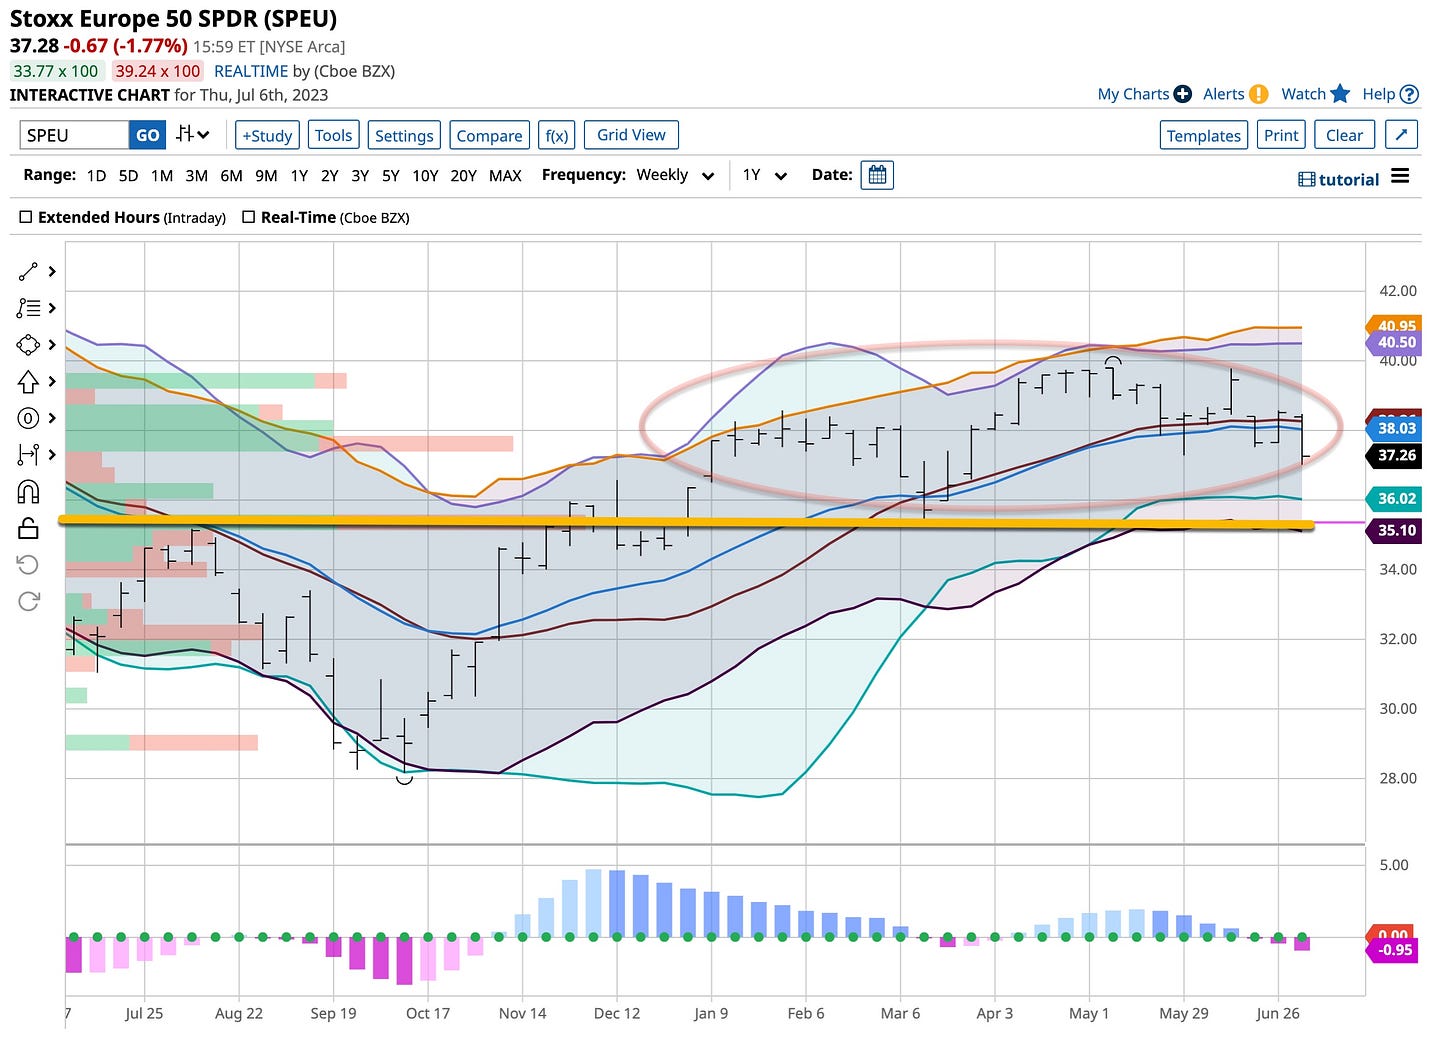1456x1049 pixels.
Task: Change the bar chart type selector
Action: [x=193, y=134]
